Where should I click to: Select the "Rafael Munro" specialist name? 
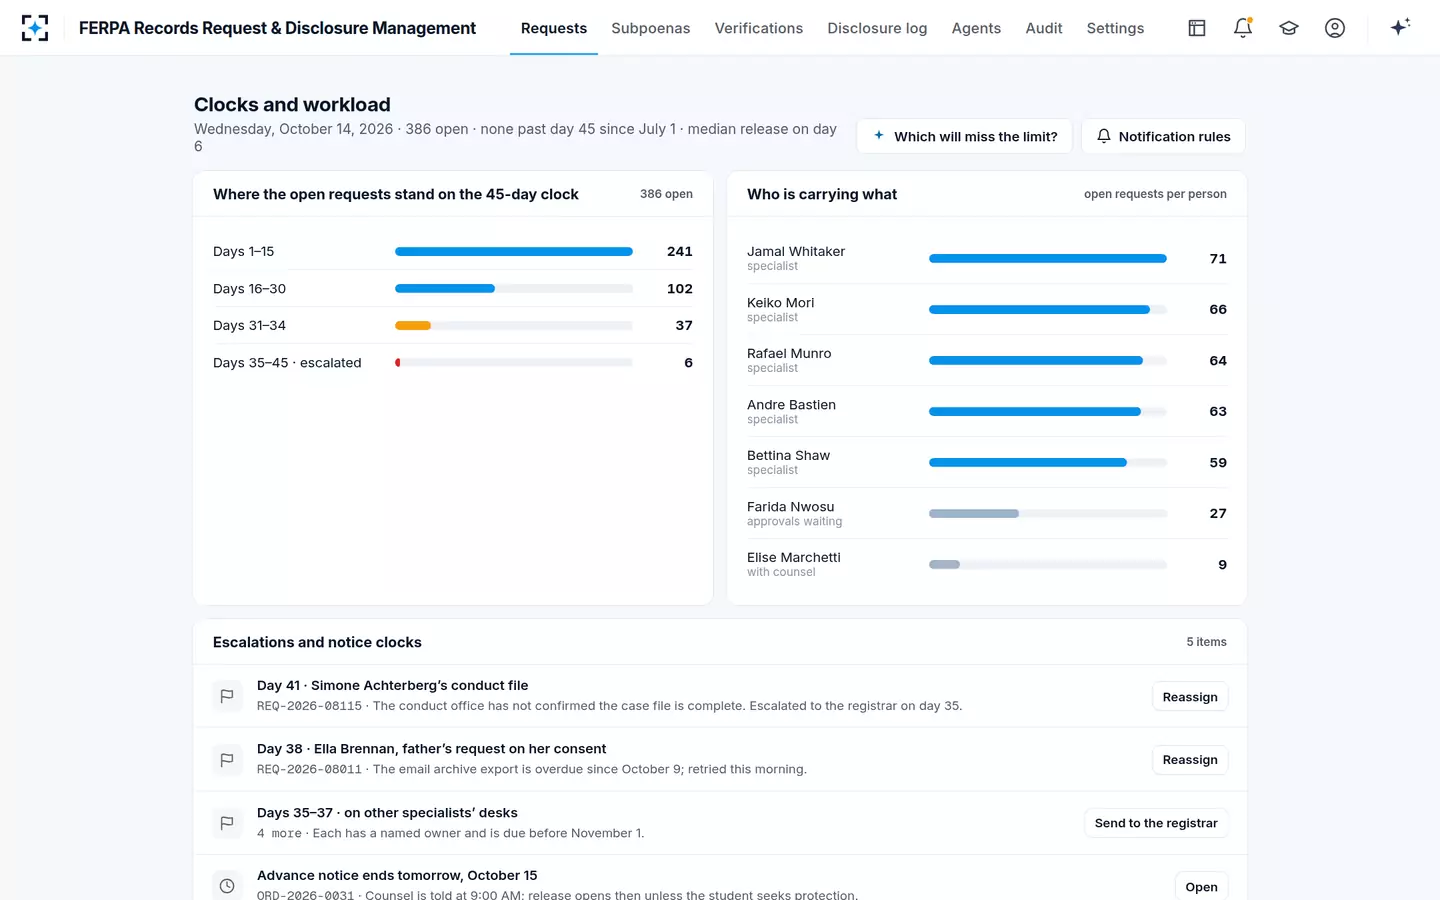(x=789, y=354)
